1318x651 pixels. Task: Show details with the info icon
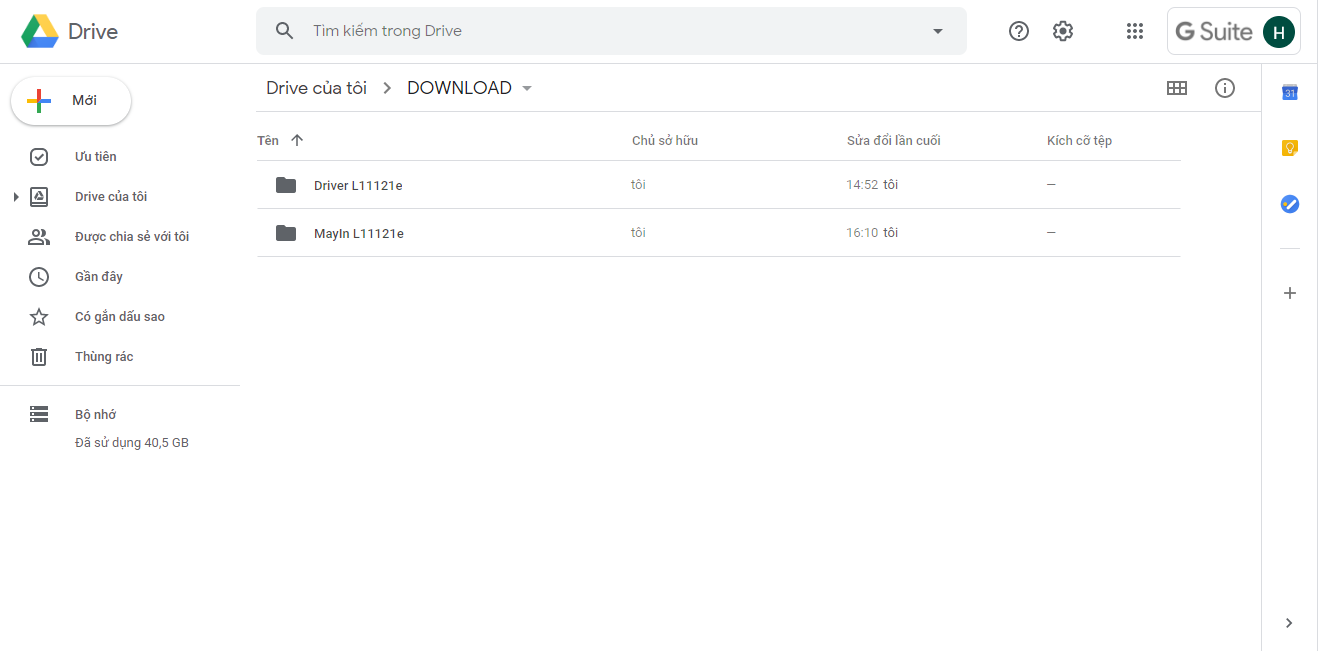(1224, 88)
